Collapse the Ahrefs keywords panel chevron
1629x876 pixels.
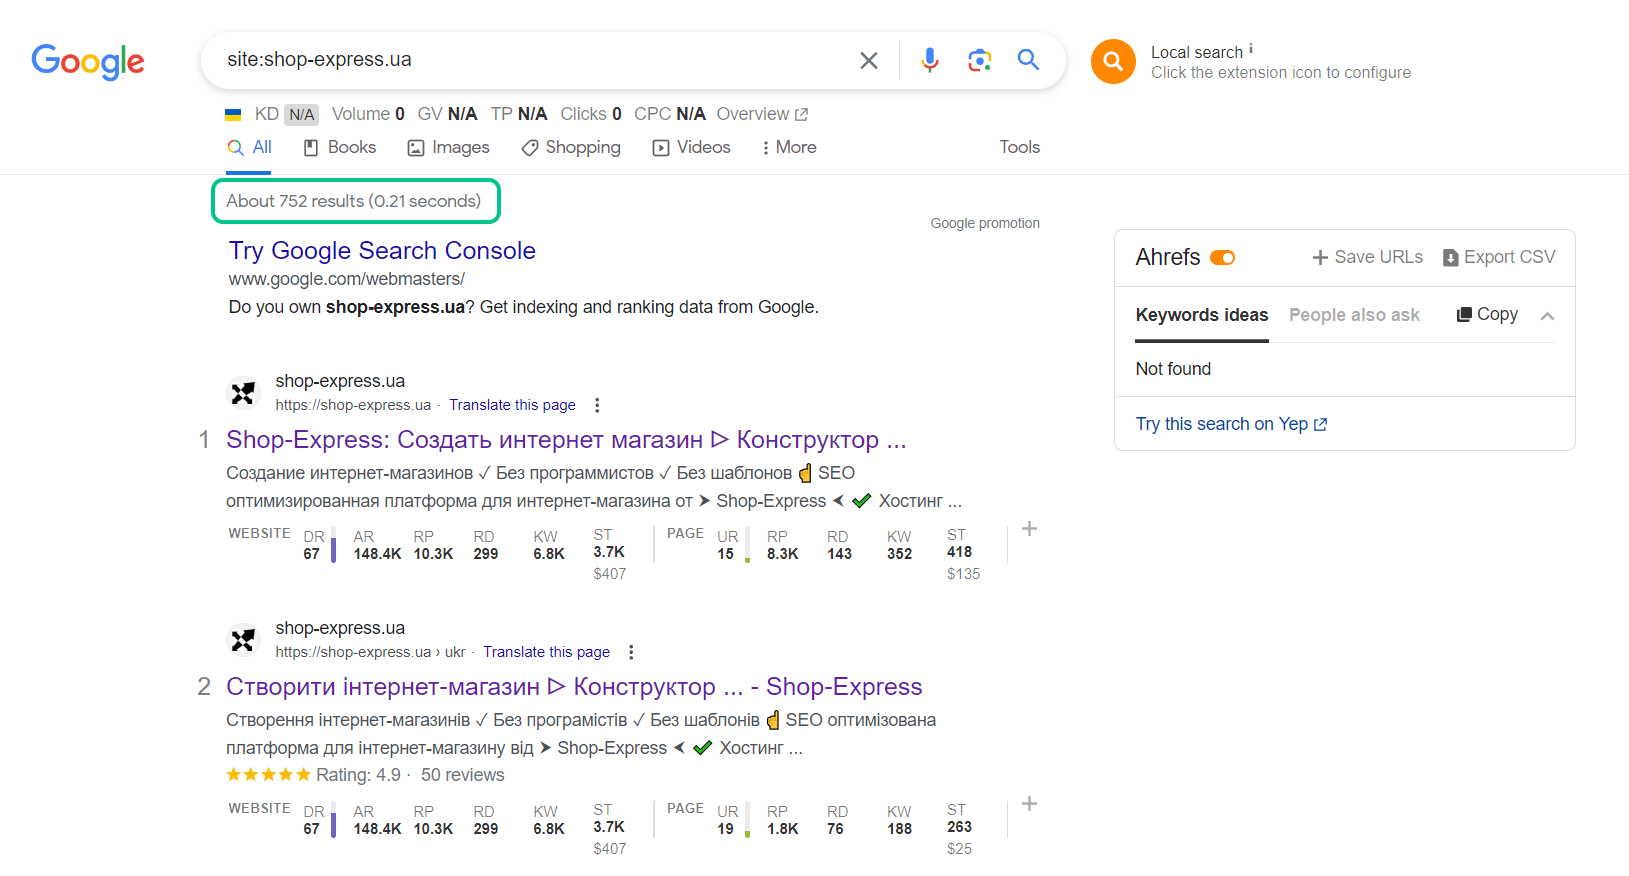(1547, 316)
